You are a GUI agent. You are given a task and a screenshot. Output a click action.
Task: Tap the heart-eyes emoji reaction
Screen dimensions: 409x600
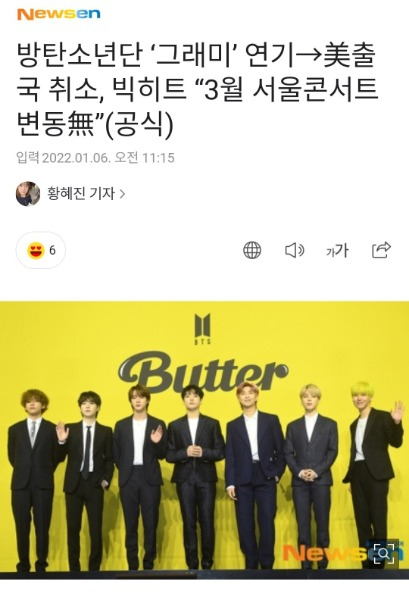[x=36, y=250]
